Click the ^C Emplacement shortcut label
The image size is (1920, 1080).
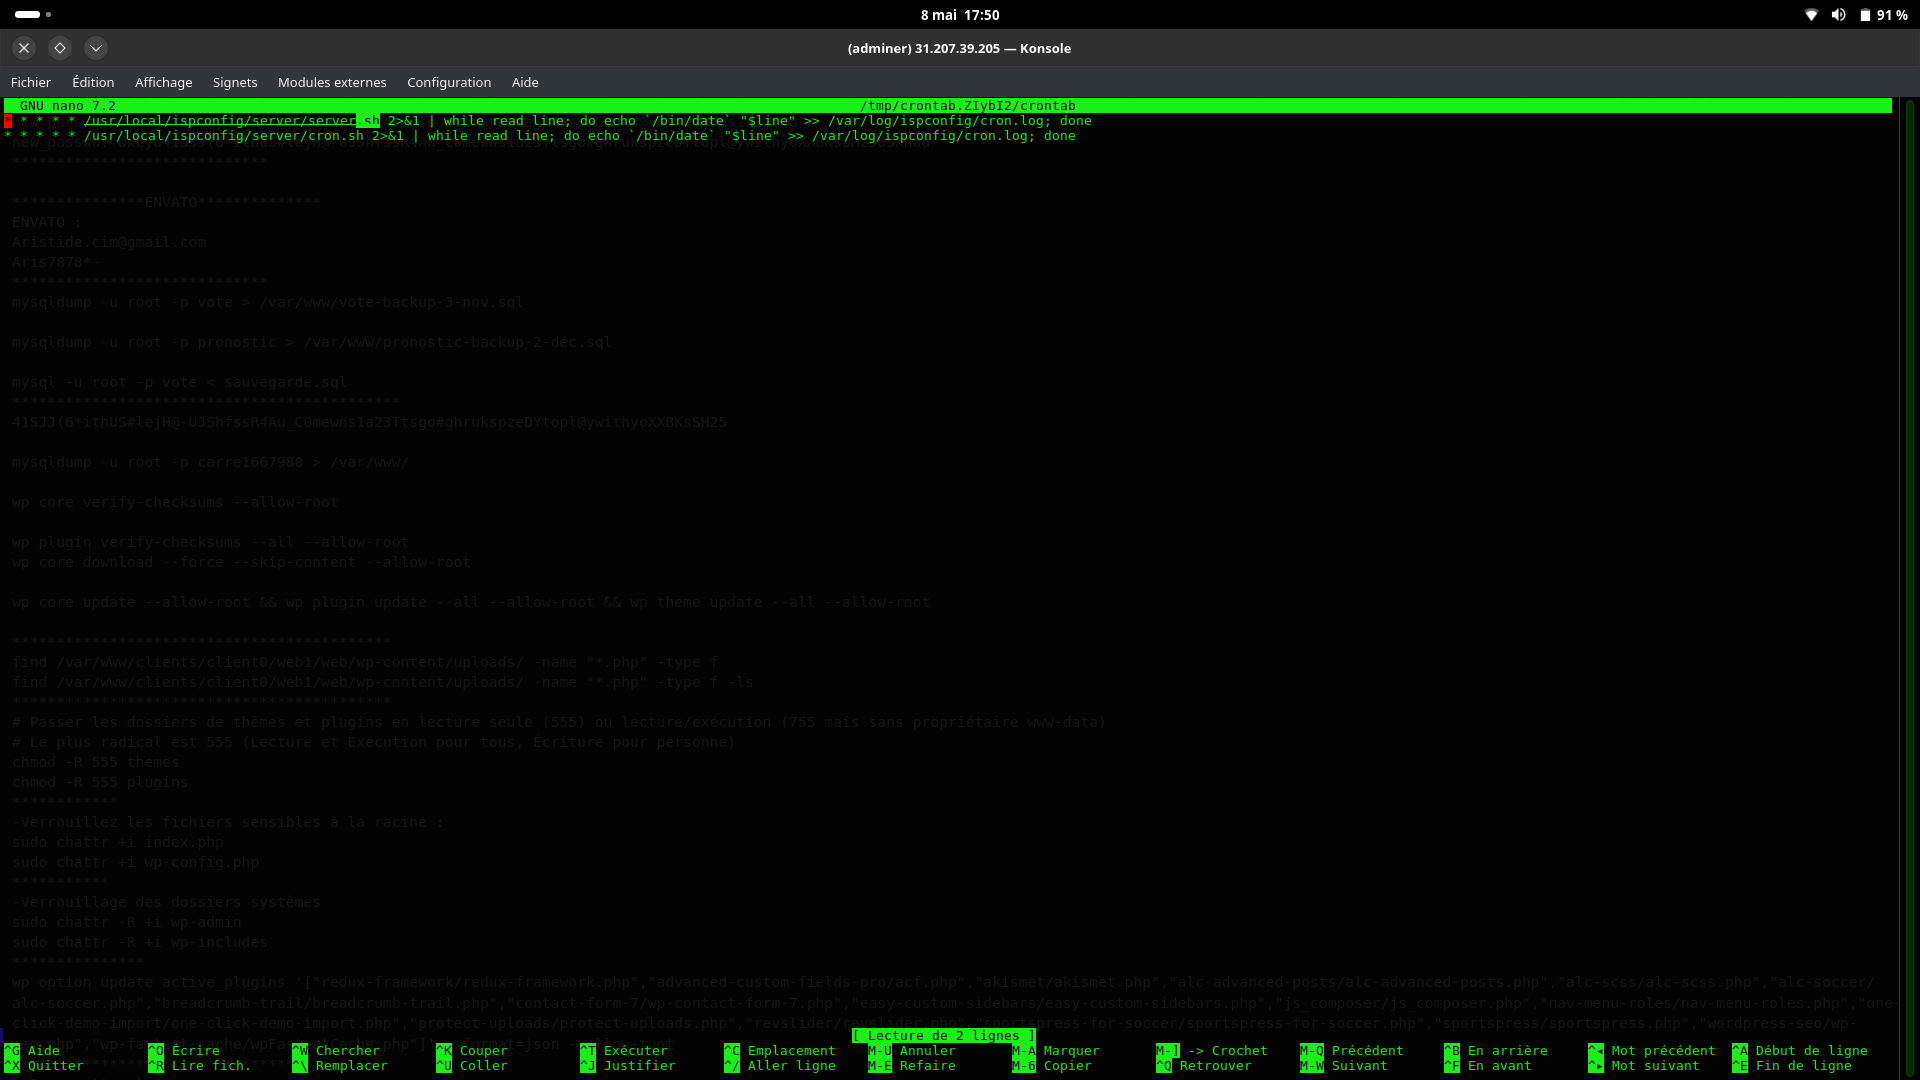(x=780, y=1051)
